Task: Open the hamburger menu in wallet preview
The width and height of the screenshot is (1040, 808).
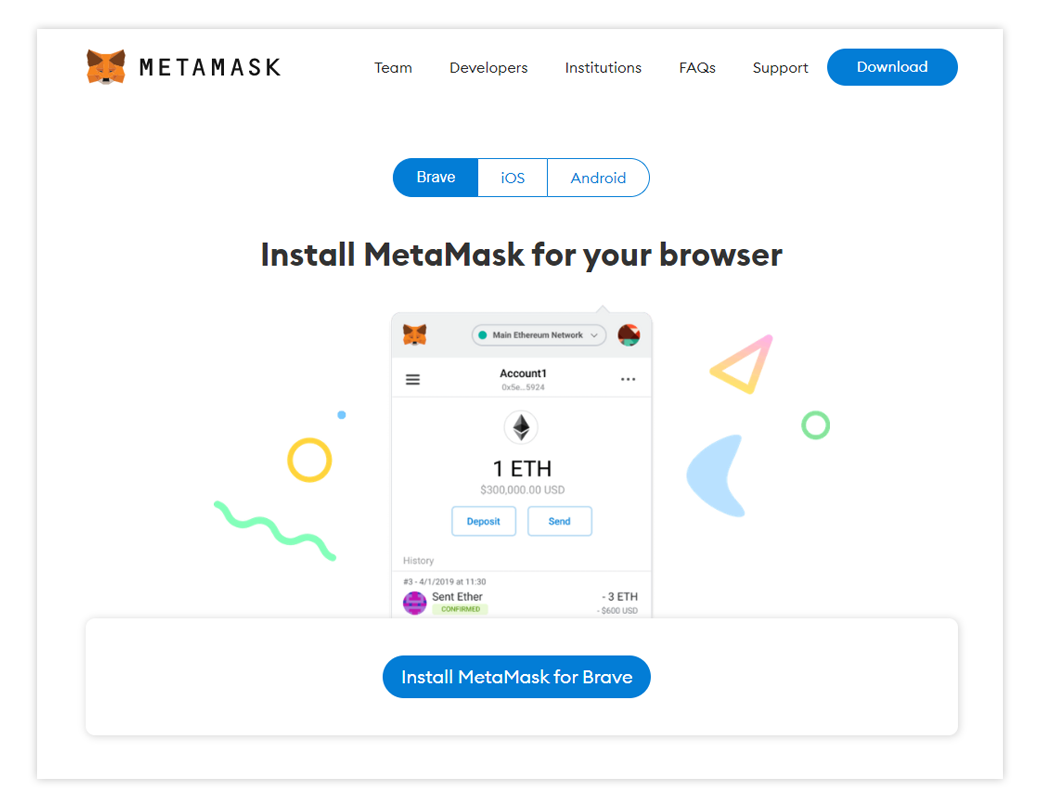Action: point(413,379)
